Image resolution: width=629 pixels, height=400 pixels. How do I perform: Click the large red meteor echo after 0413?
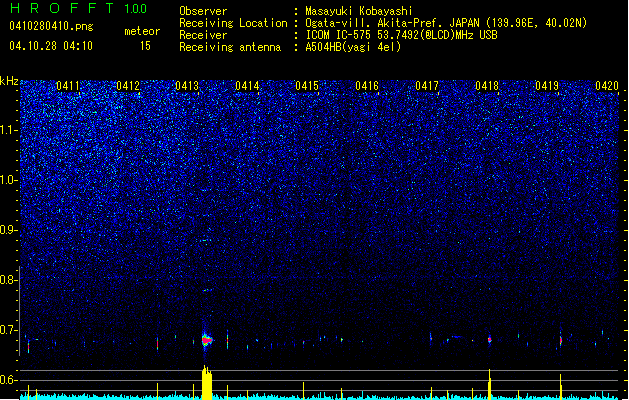(x=206, y=340)
